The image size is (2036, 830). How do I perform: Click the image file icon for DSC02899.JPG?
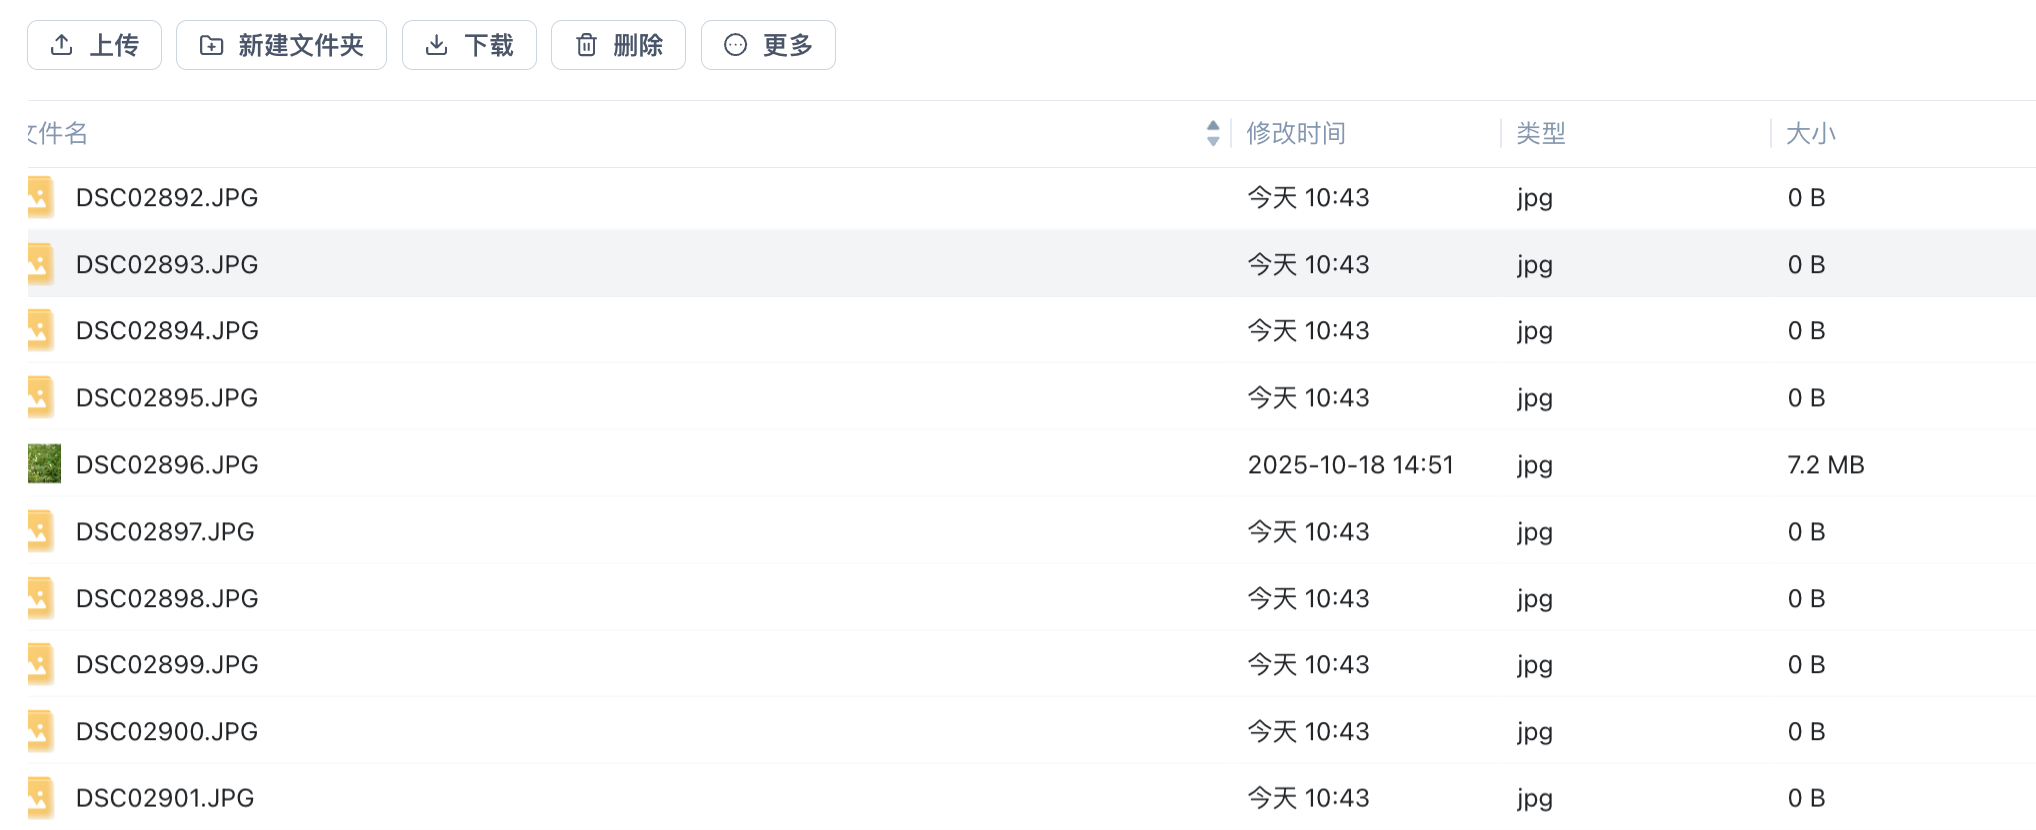click(40, 665)
